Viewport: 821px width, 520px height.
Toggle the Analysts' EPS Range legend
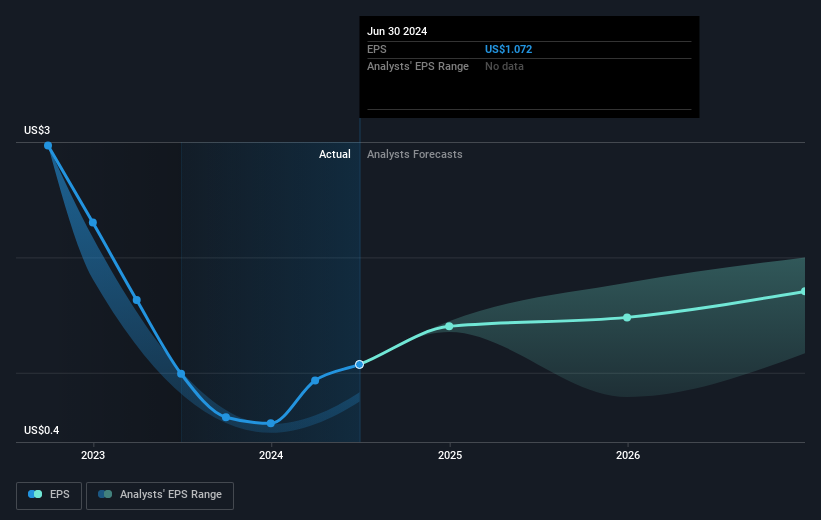coord(160,495)
